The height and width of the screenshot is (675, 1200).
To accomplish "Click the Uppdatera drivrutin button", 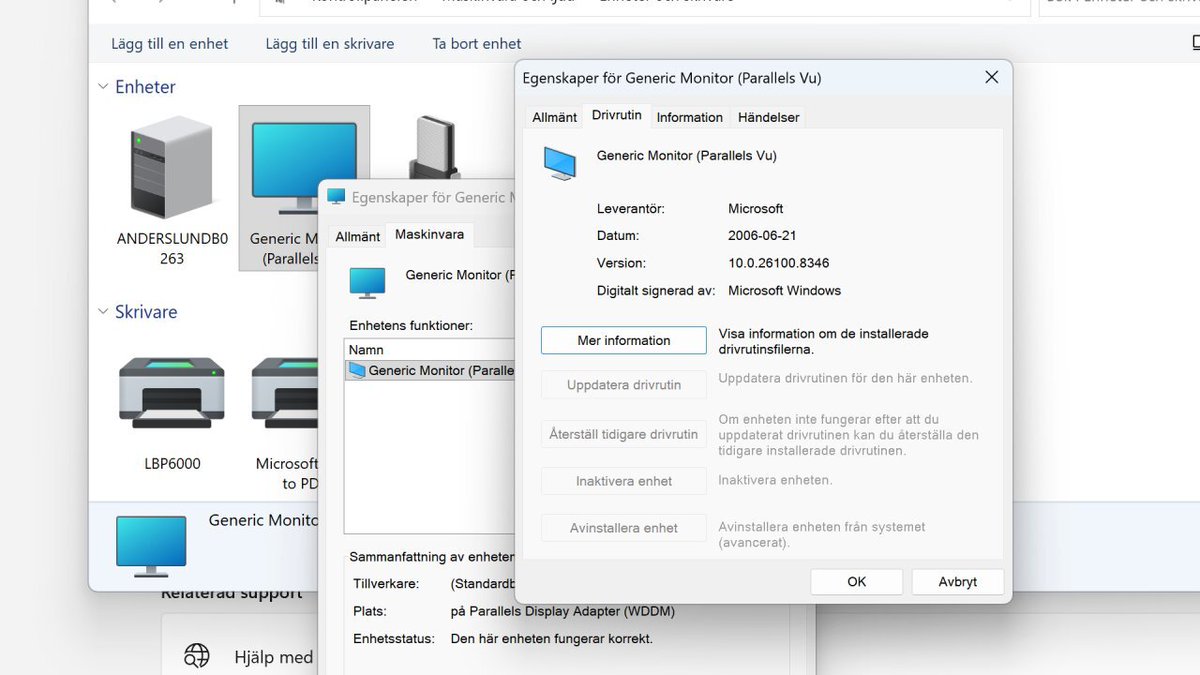I will click(x=624, y=385).
